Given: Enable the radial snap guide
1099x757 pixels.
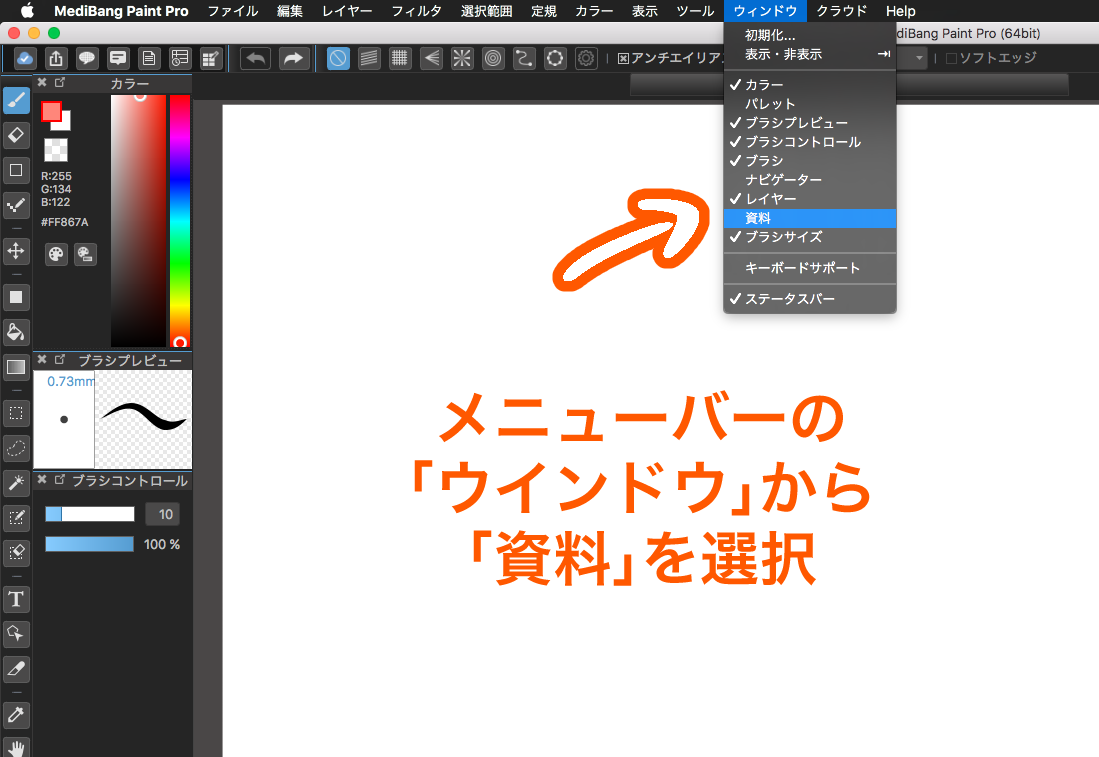Looking at the screenshot, I should tap(462, 58).
